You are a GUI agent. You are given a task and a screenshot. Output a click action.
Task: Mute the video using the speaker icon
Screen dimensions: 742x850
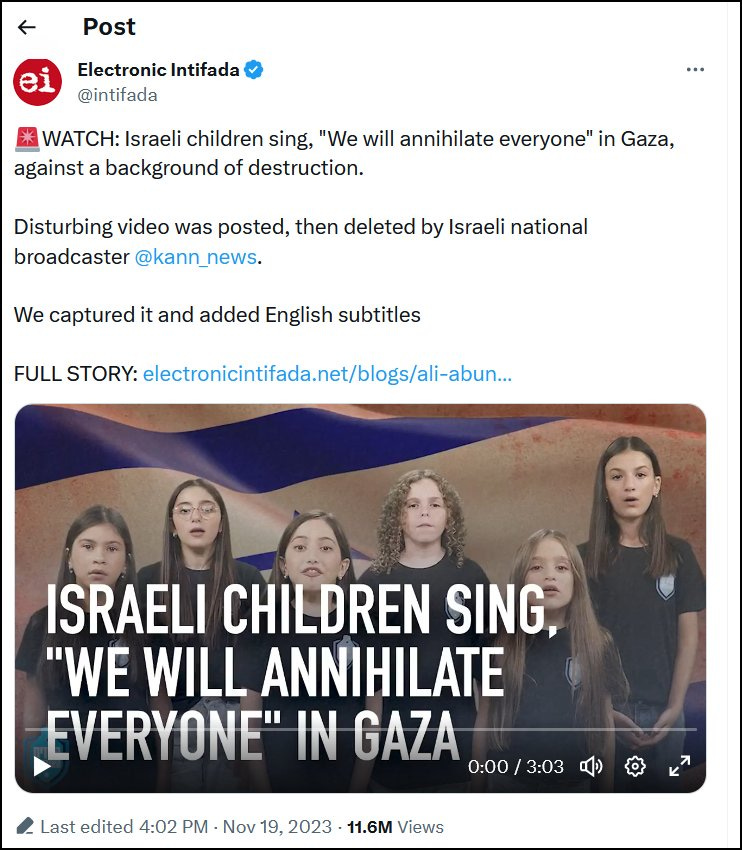591,766
